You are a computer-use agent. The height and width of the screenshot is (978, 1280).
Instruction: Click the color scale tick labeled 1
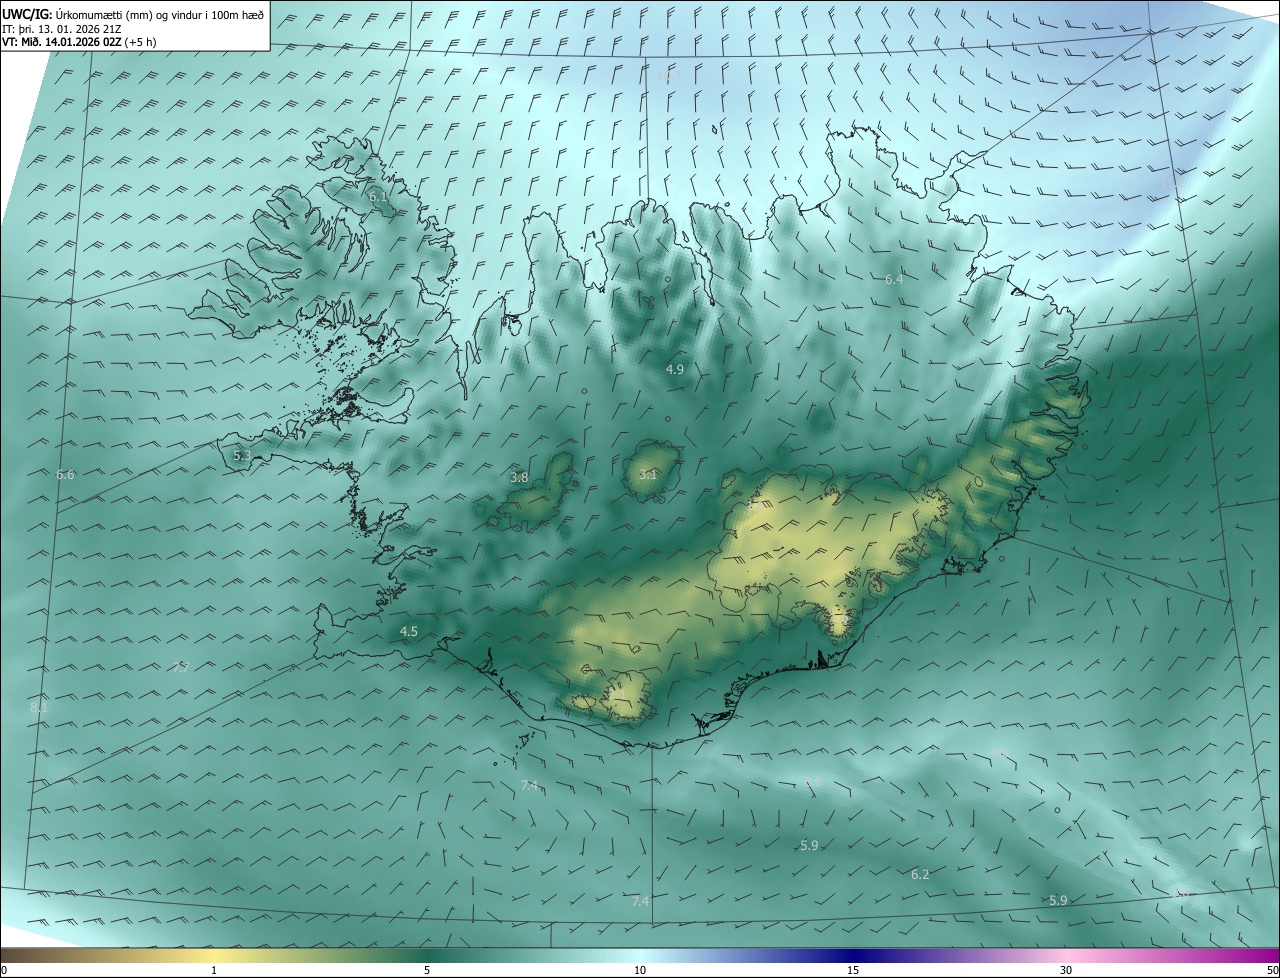pos(214,970)
